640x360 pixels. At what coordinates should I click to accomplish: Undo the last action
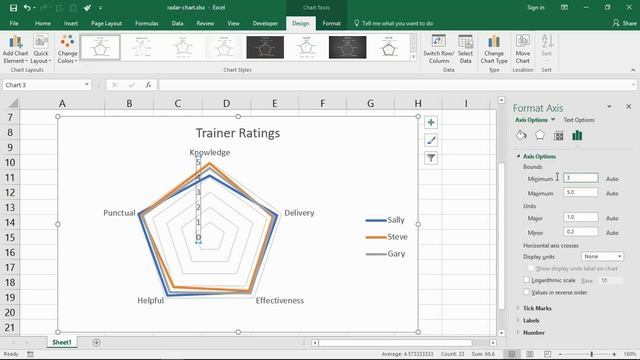coord(27,8)
